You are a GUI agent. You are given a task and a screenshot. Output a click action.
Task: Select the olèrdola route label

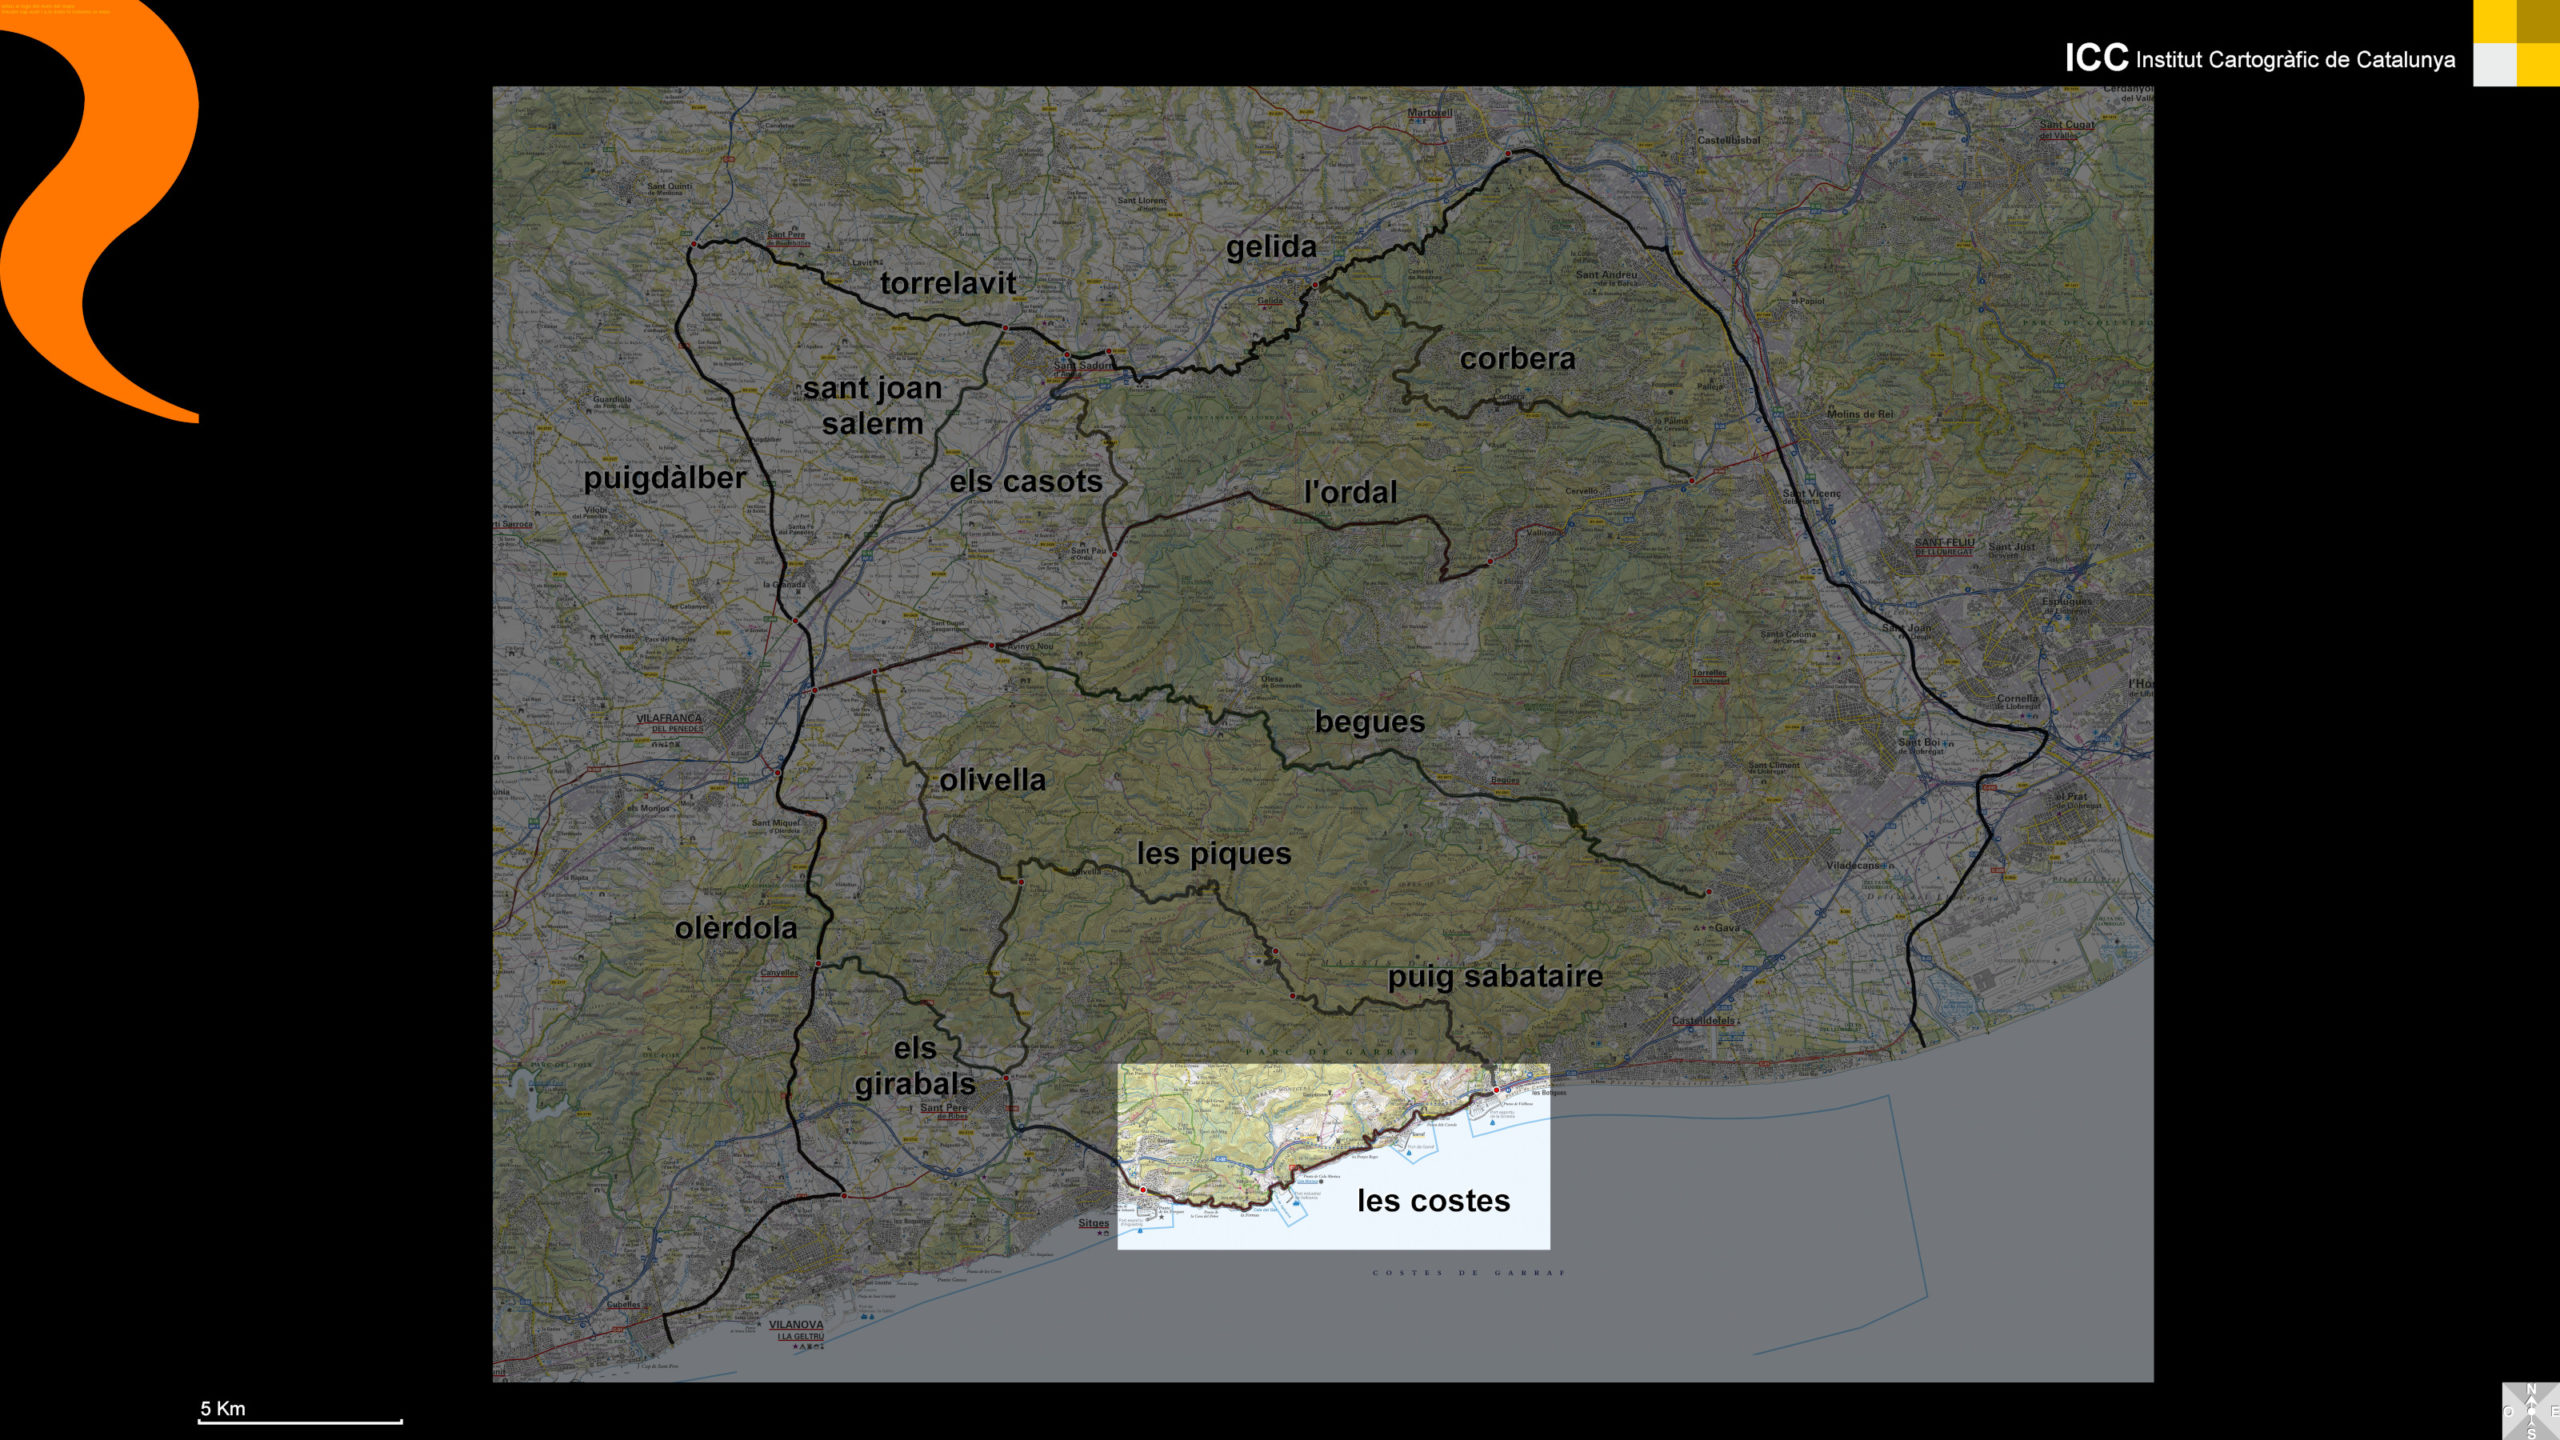pos(736,928)
